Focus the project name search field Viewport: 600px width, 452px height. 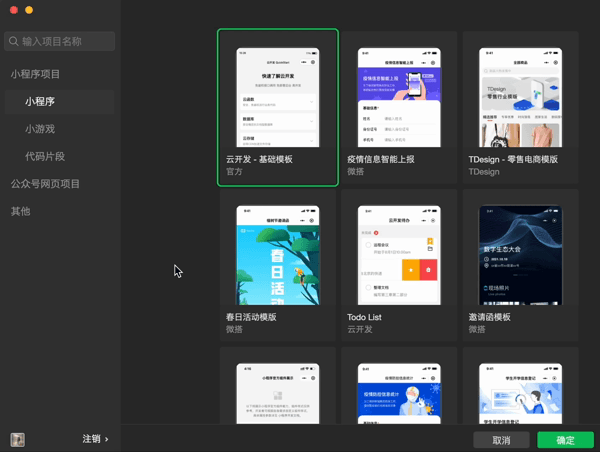click(x=60, y=41)
